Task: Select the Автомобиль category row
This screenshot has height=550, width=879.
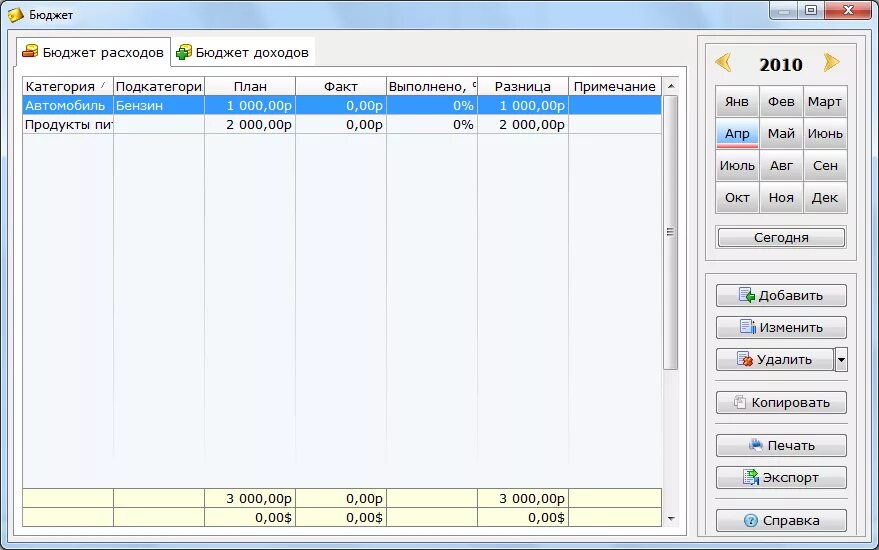Action: pos(342,105)
